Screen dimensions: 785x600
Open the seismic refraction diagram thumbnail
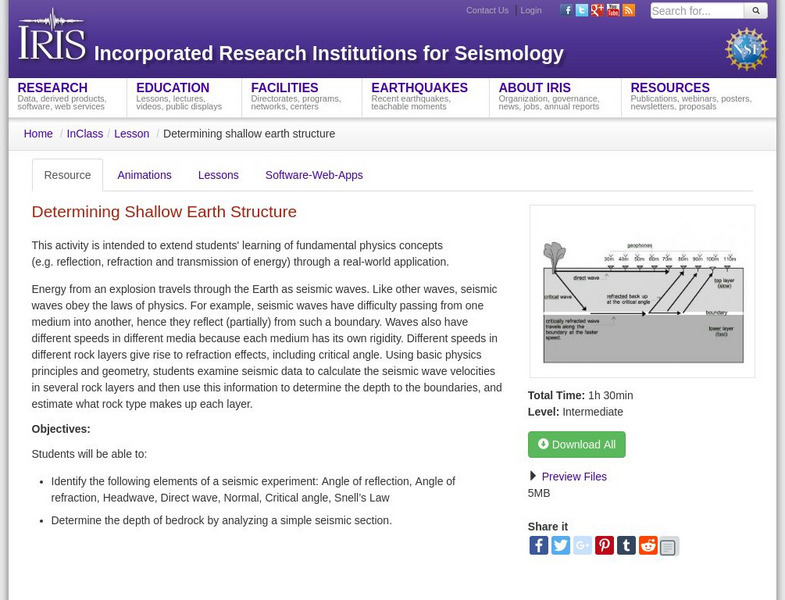(x=642, y=291)
